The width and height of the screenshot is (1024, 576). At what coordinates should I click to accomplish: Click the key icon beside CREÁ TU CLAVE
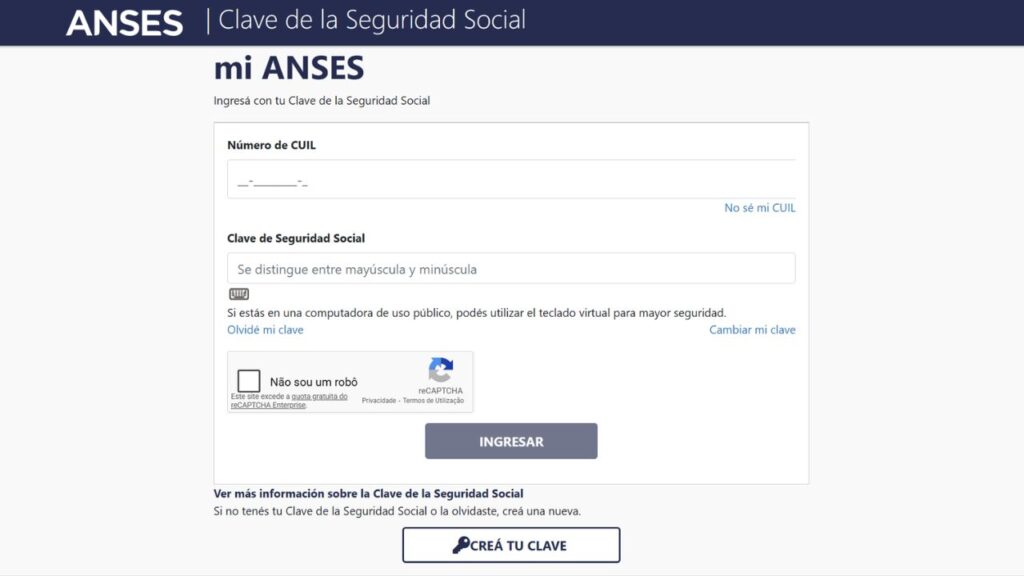point(461,545)
